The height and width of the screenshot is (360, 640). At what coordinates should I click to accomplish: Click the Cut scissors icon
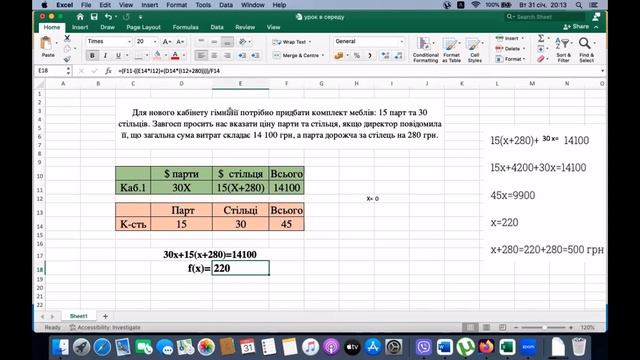point(67,38)
